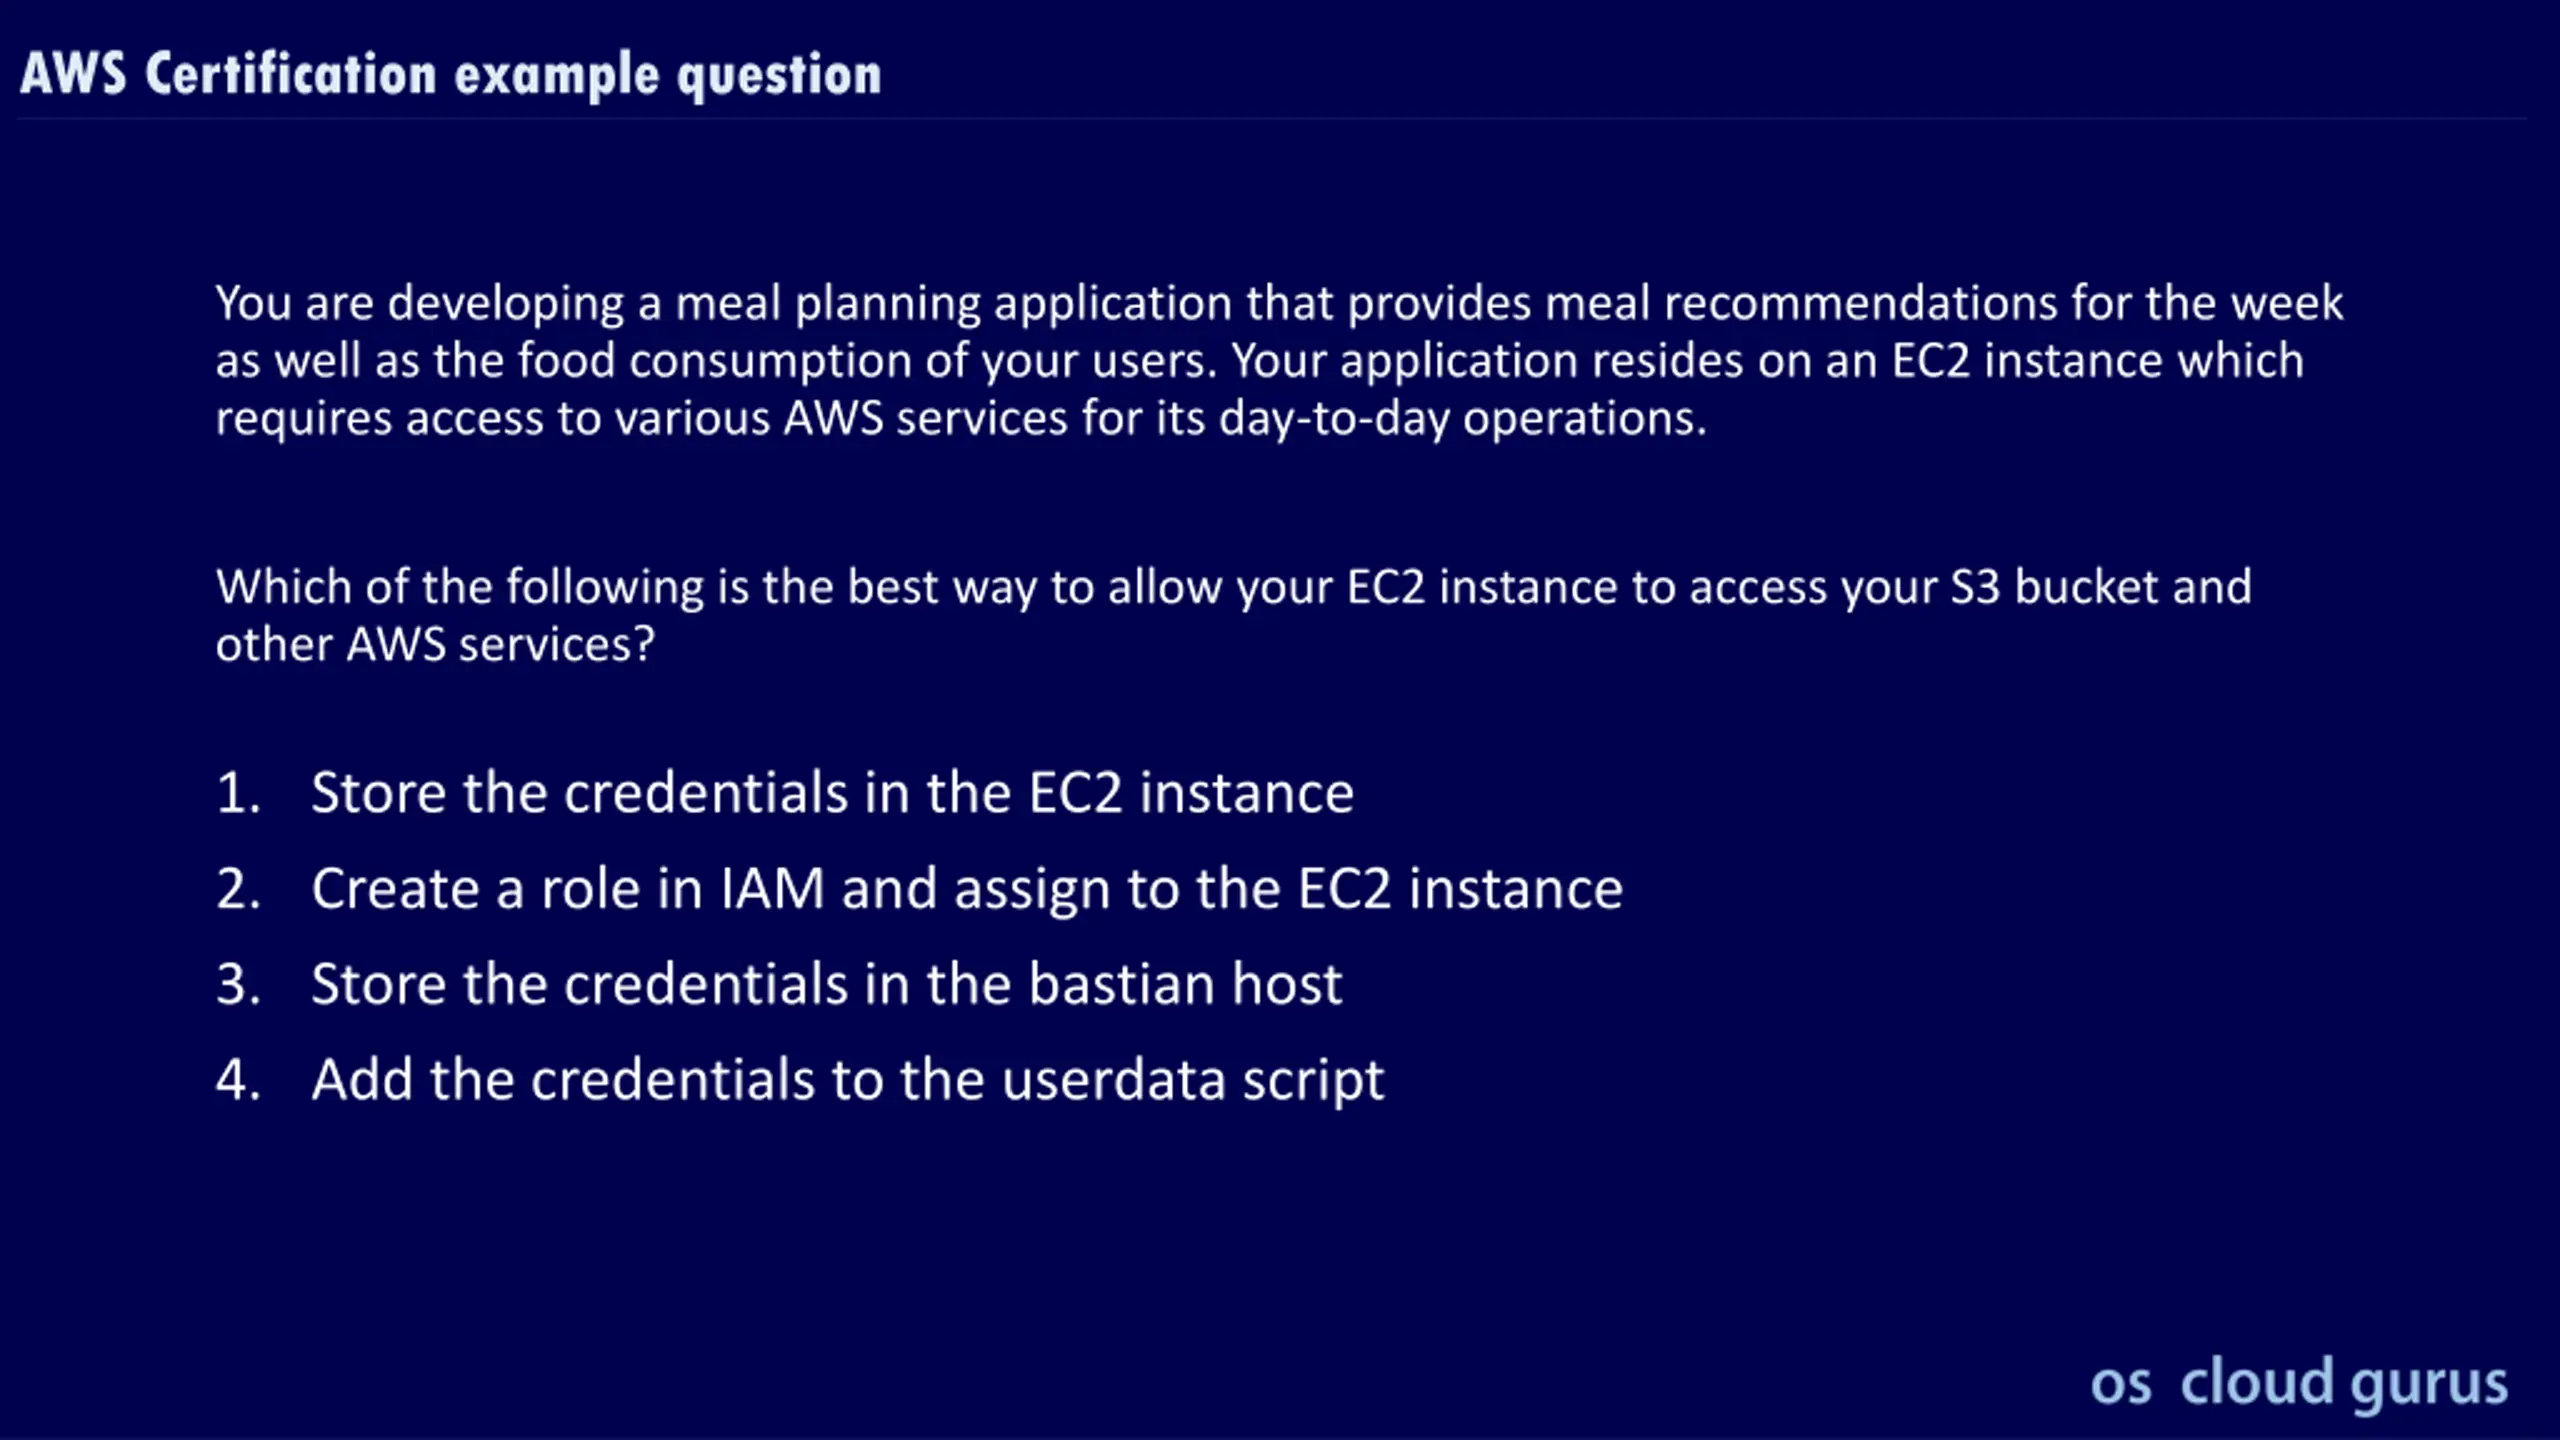Choose answer Create a role in IAM
Screen dimensions: 2560x1440
click(967, 889)
